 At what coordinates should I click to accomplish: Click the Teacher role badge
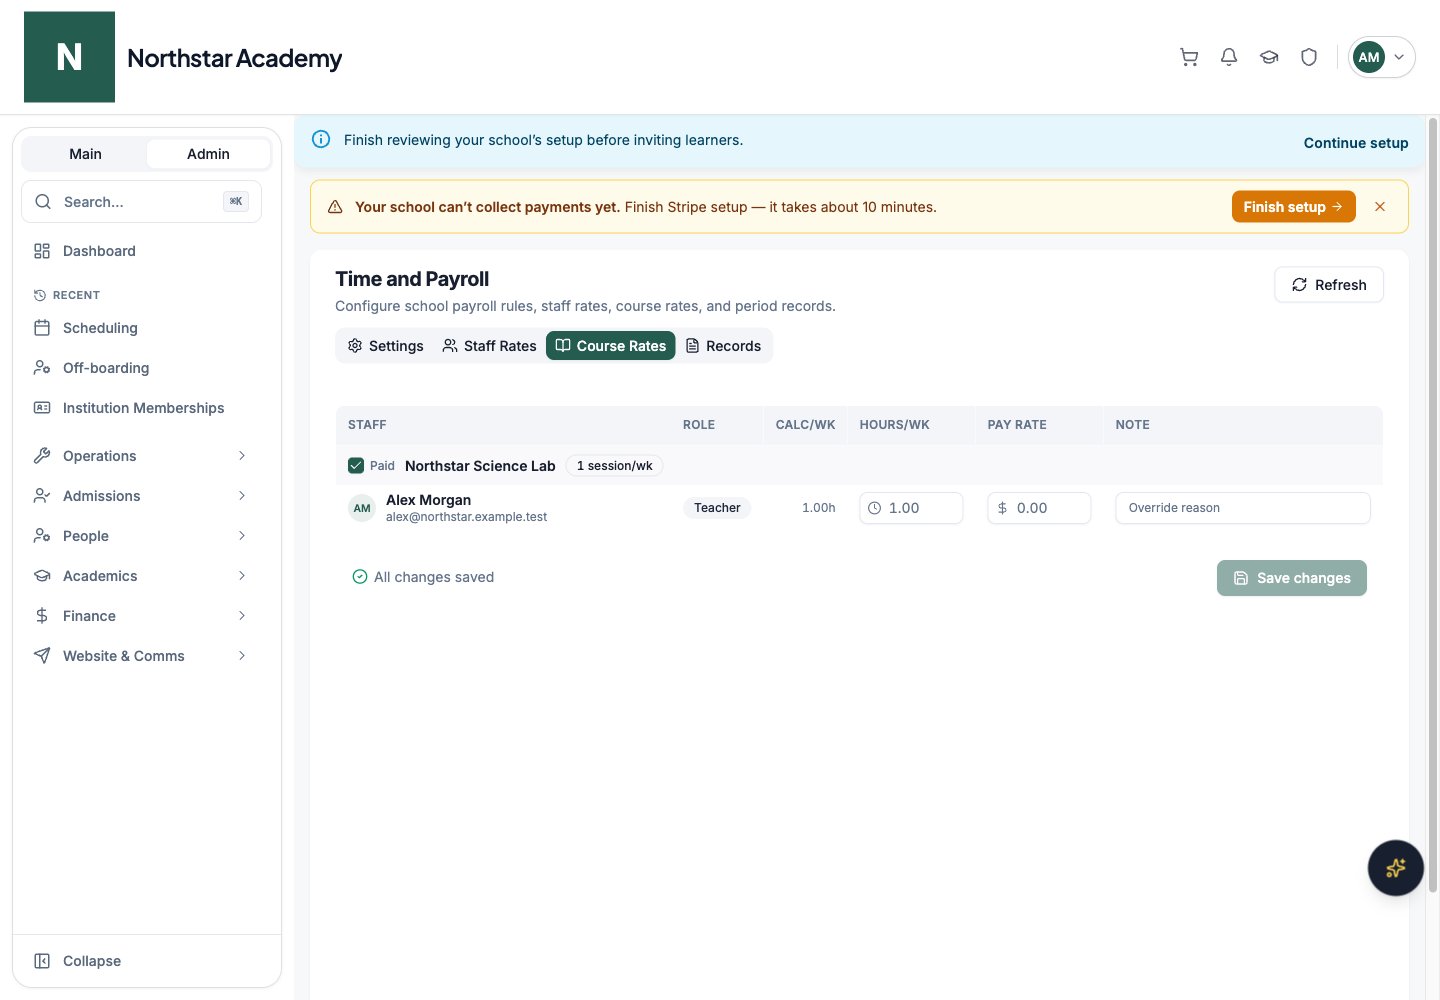tap(717, 508)
